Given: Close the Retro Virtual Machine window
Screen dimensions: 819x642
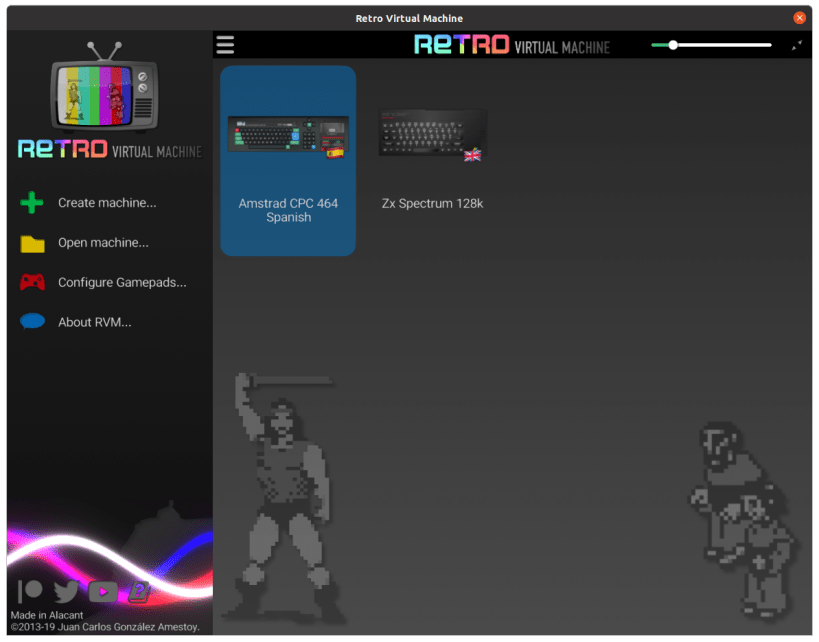Looking at the screenshot, I should tap(799, 18).
